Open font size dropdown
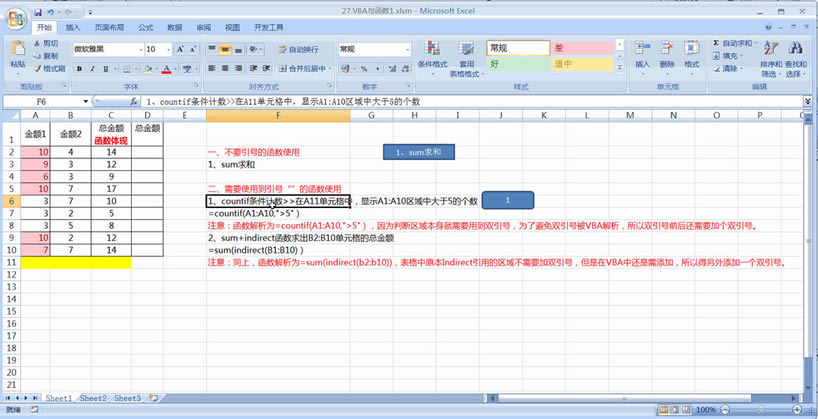818x419 pixels. point(169,50)
